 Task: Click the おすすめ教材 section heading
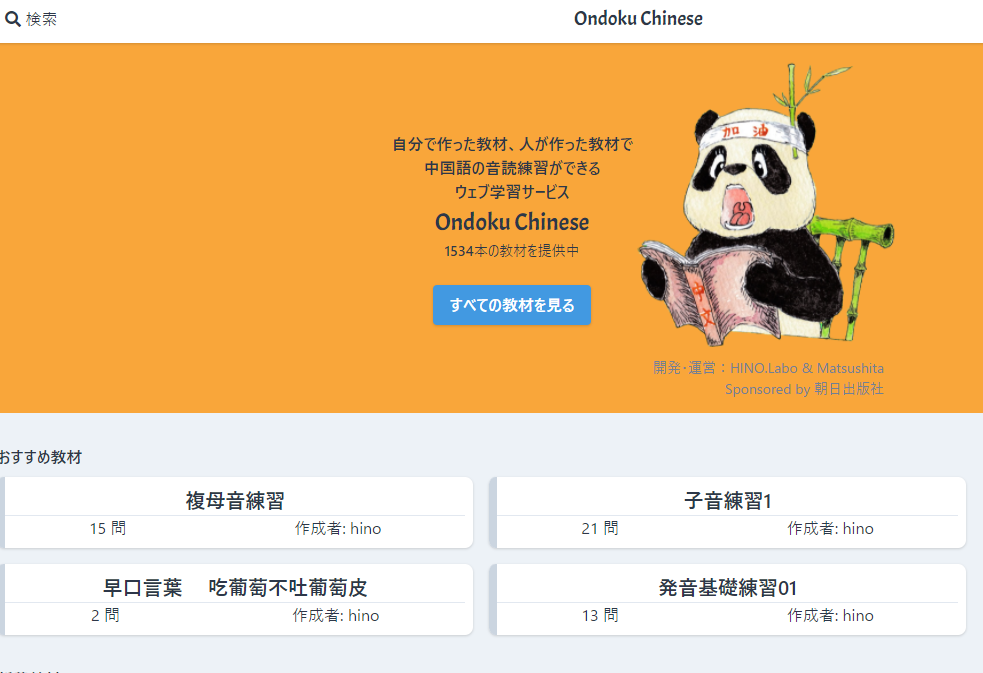point(41,457)
